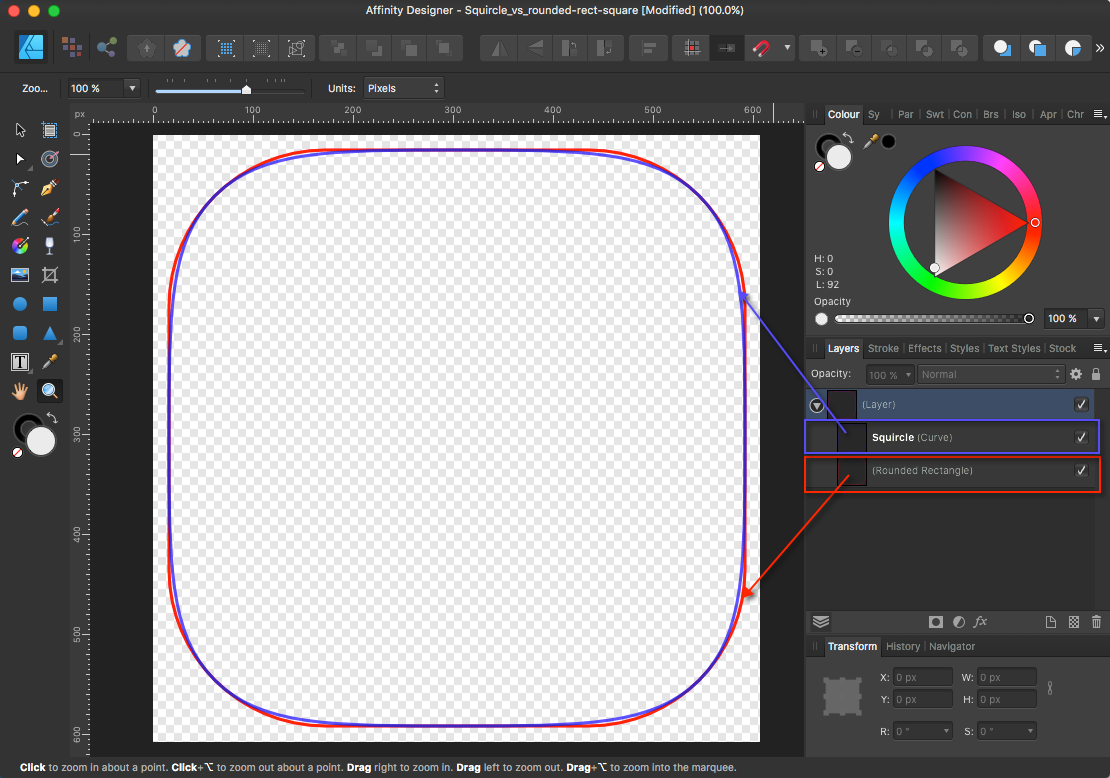Select the Node tool

pyautogui.click(x=18, y=158)
